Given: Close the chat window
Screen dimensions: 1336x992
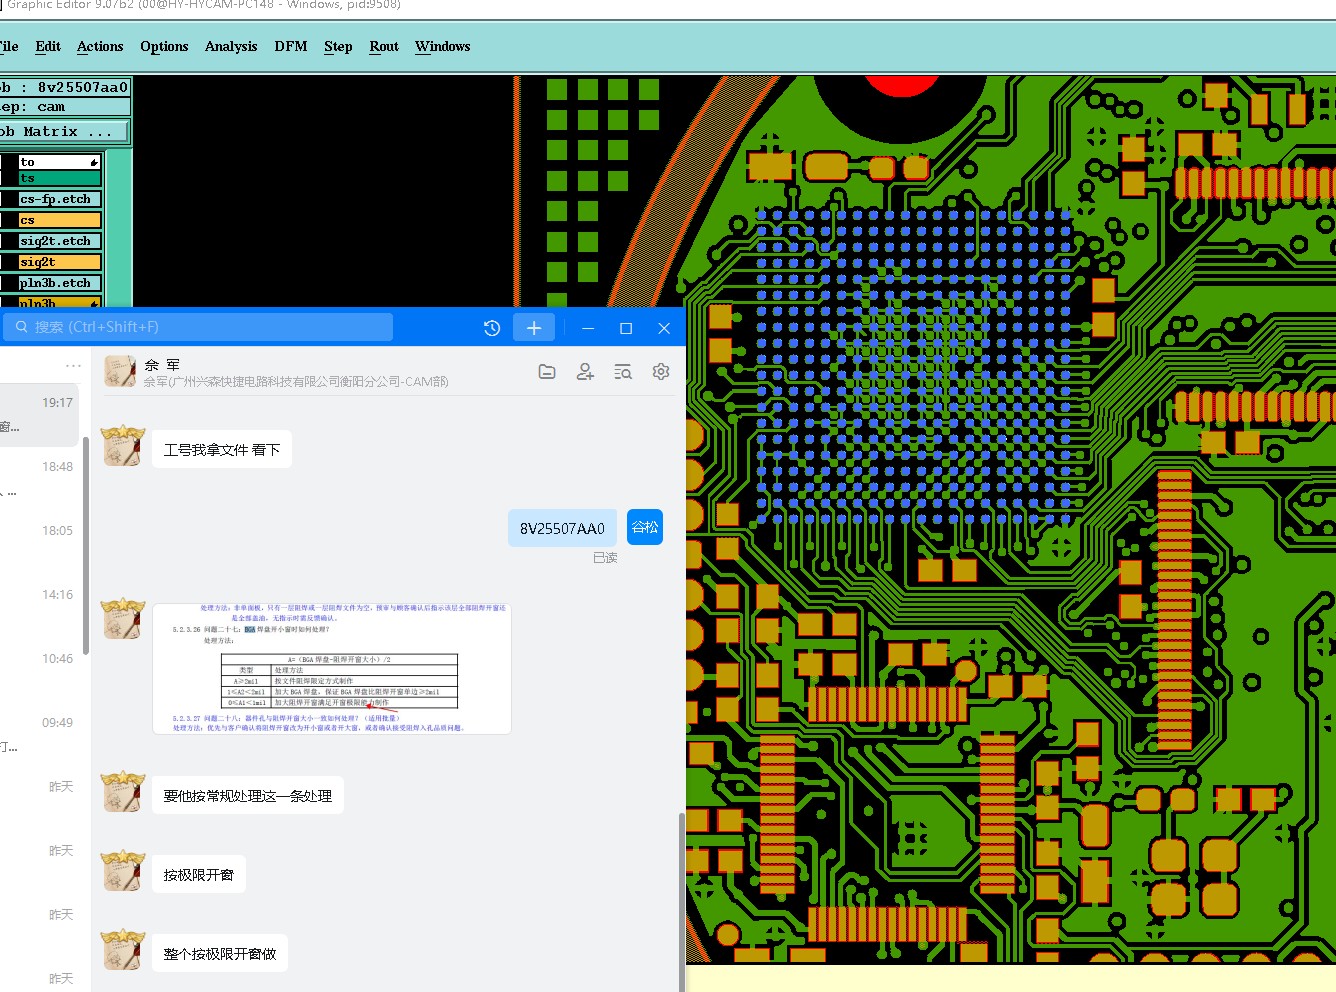Looking at the screenshot, I should pos(664,328).
